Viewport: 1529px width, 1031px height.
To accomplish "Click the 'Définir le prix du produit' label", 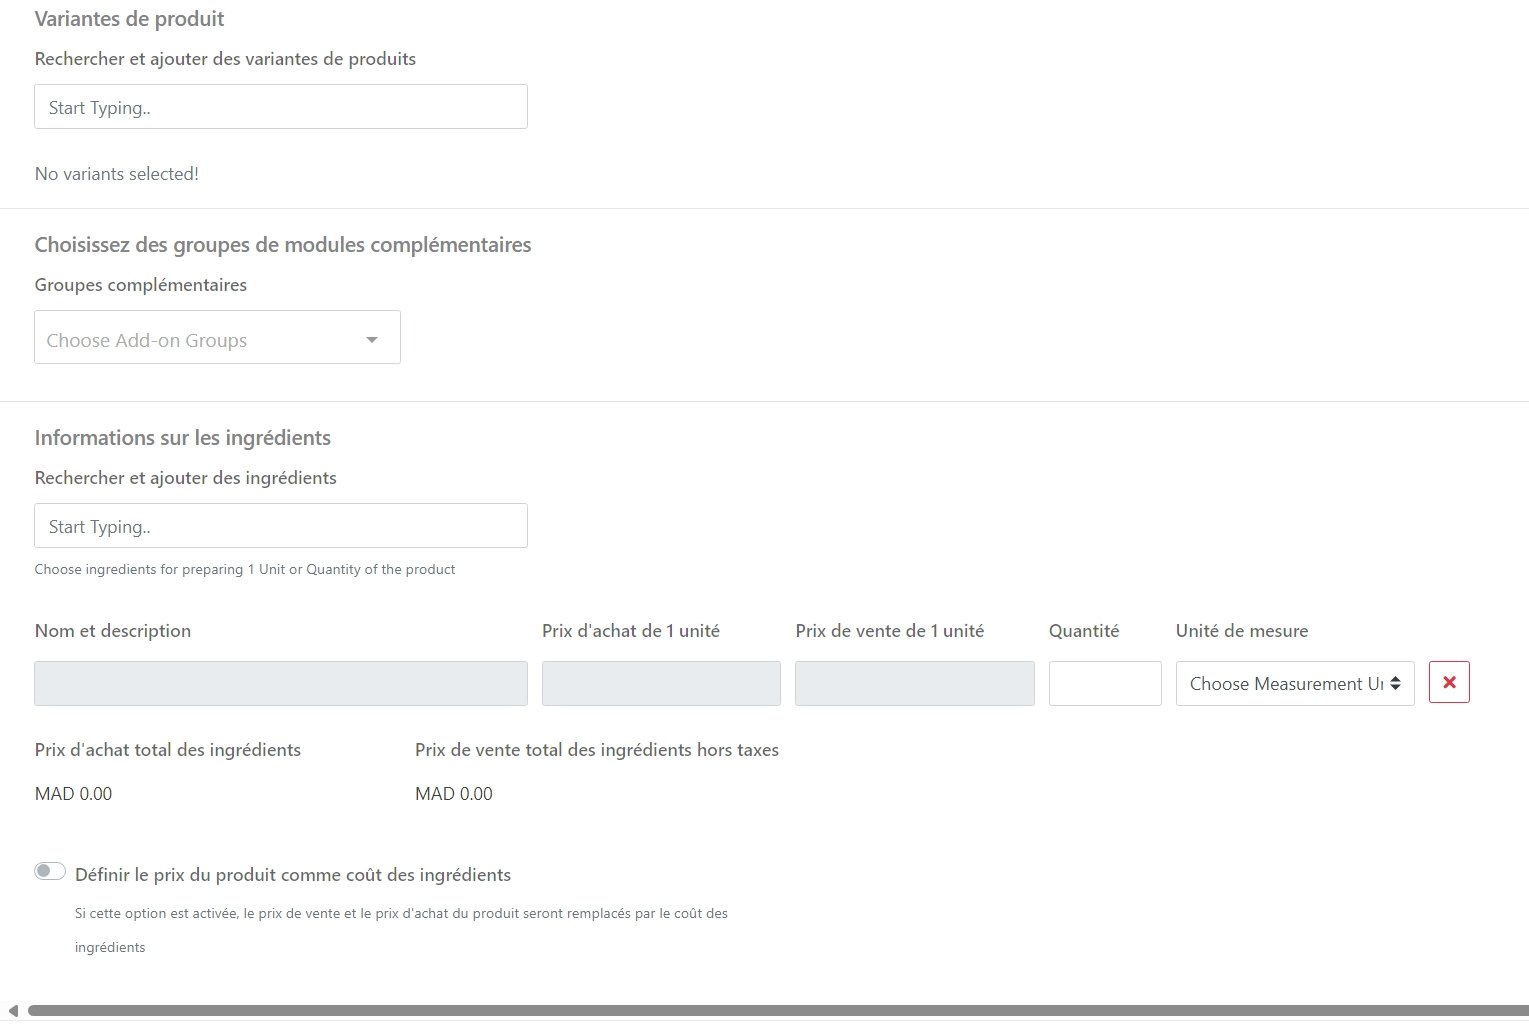I will 292,875.
